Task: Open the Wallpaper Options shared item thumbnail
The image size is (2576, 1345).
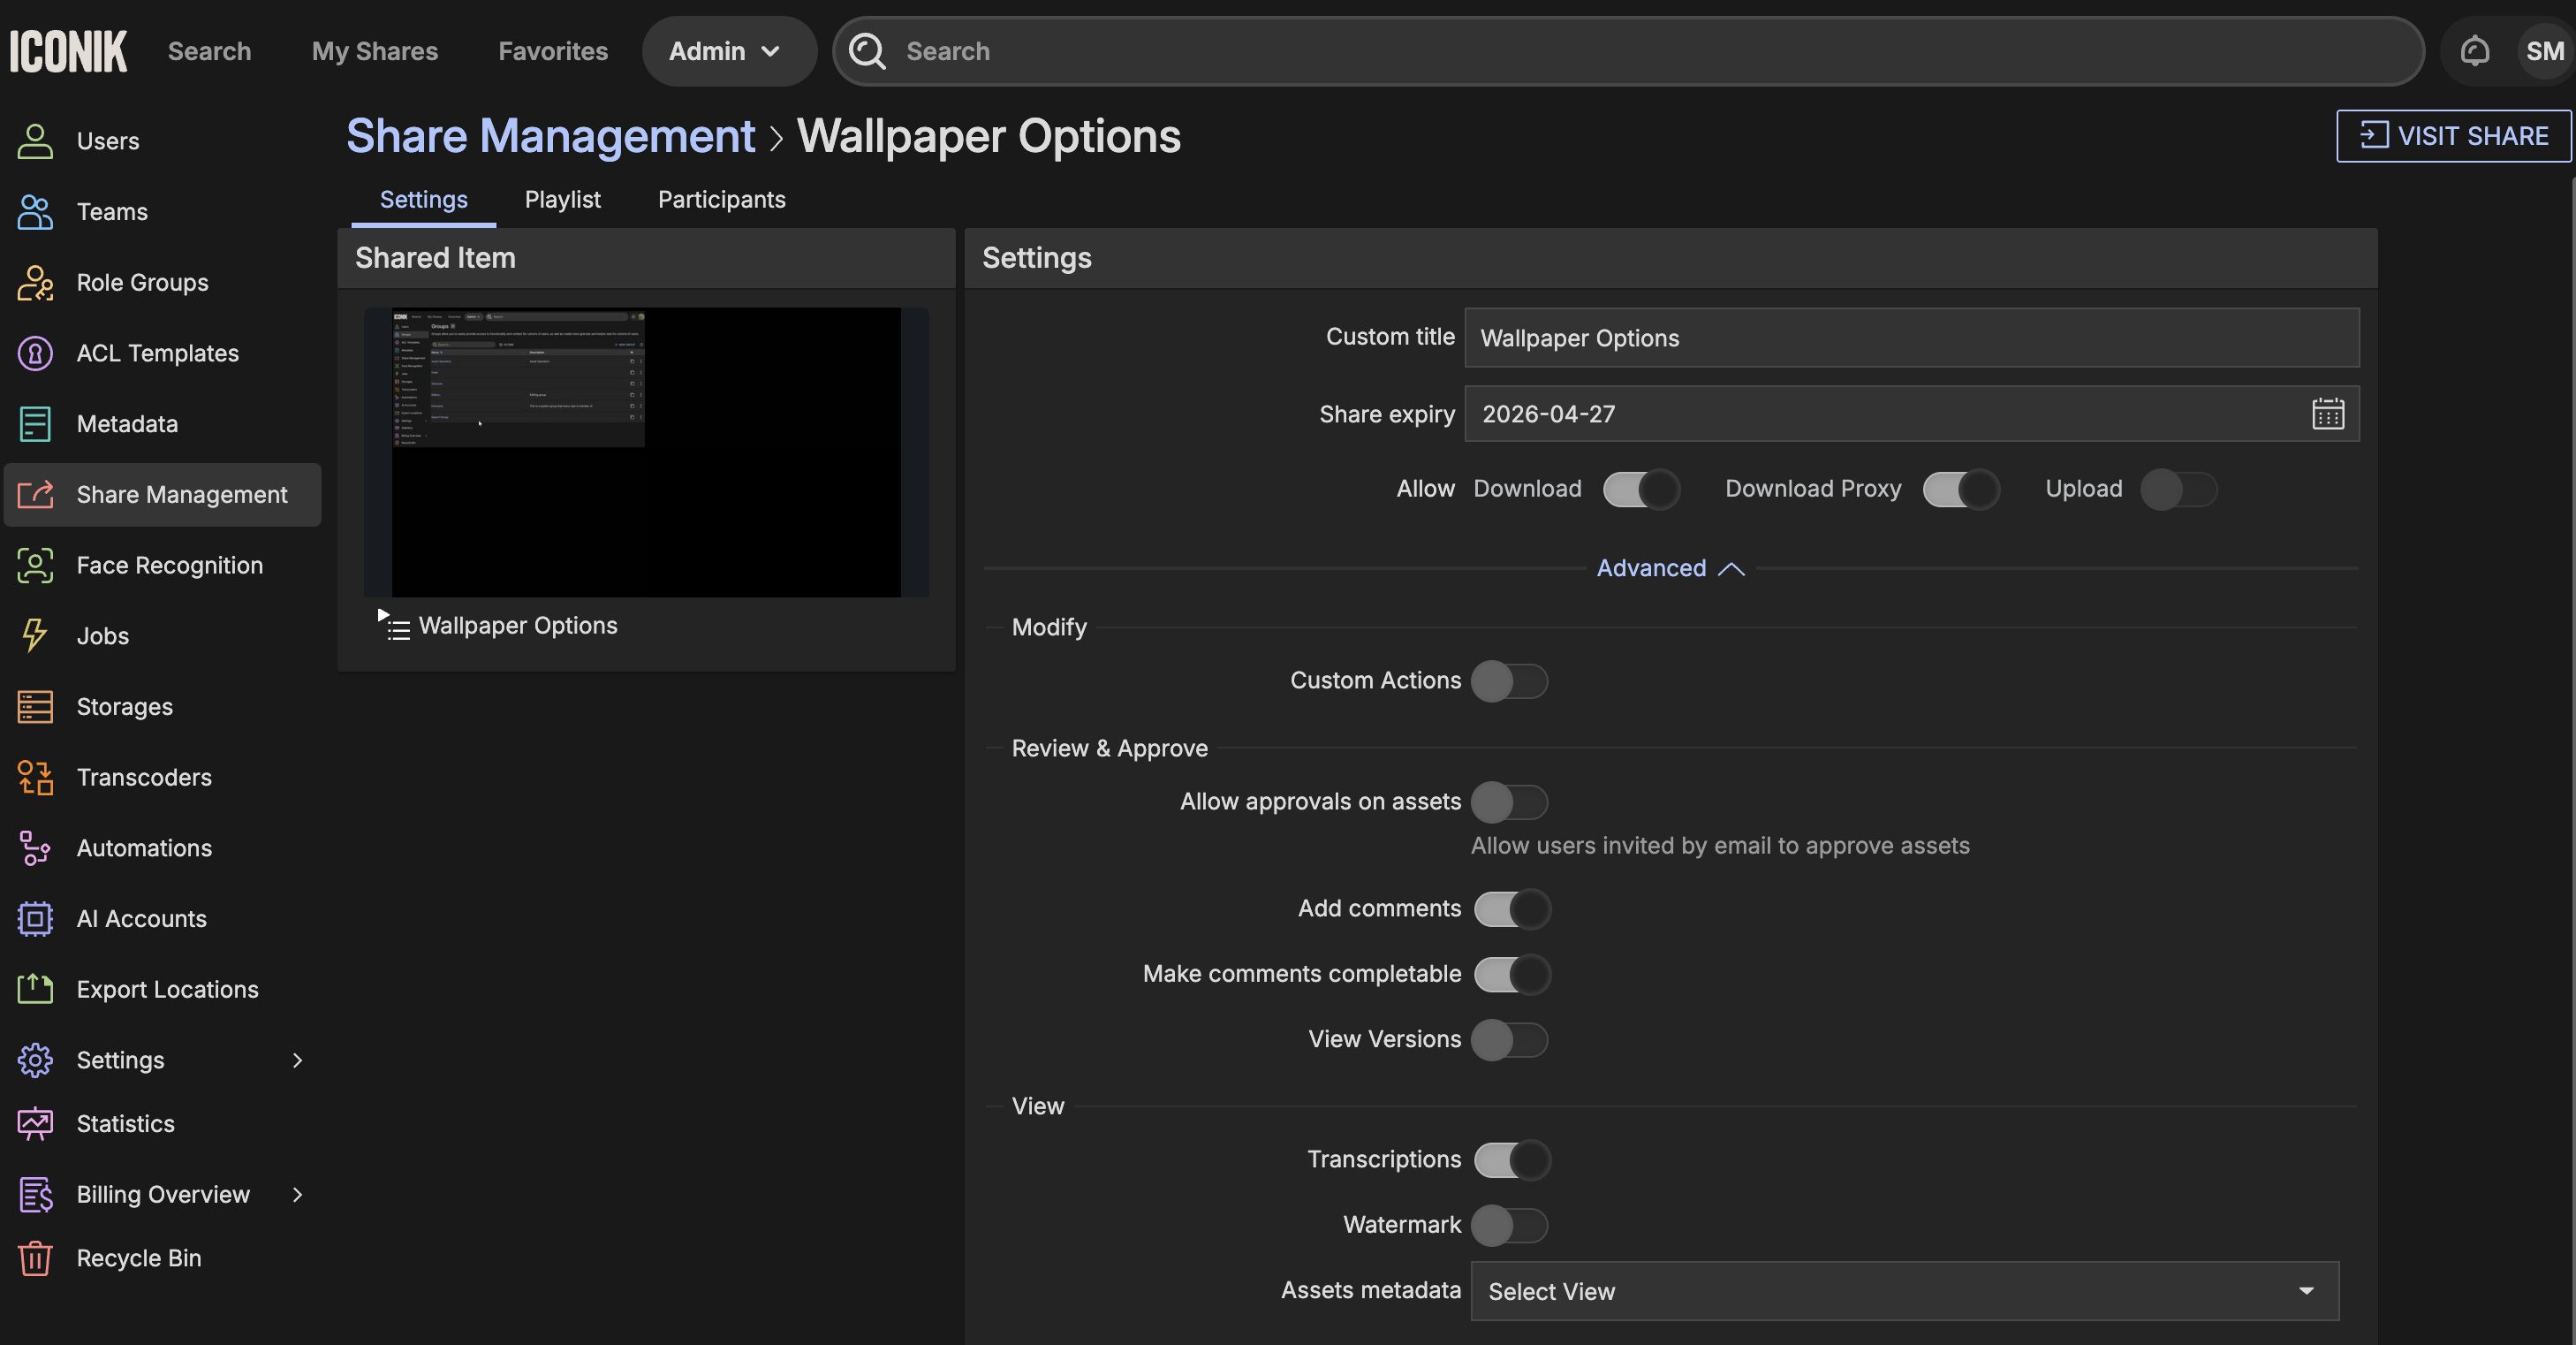Action: pos(646,452)
